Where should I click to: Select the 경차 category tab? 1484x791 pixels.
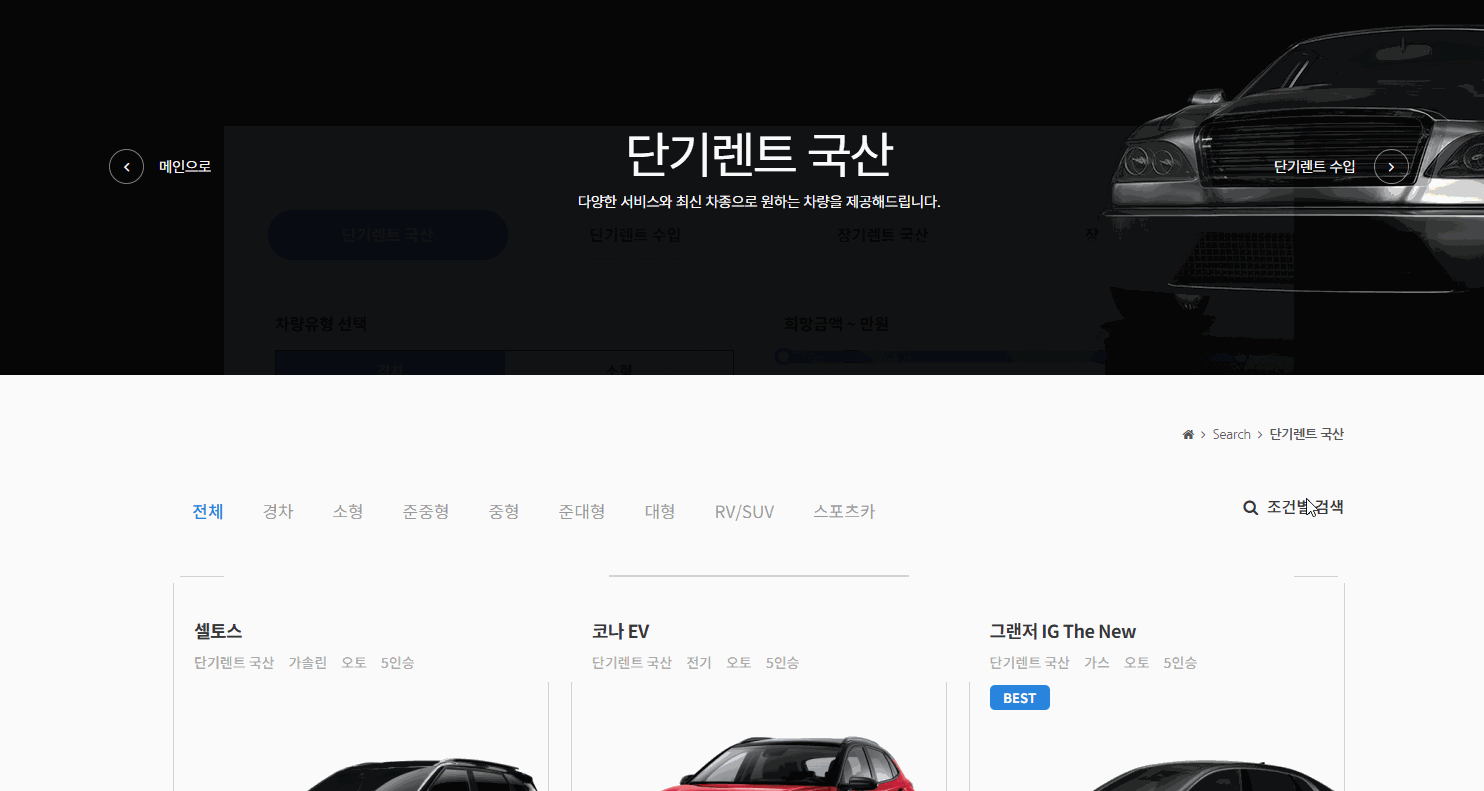point(278,512)
